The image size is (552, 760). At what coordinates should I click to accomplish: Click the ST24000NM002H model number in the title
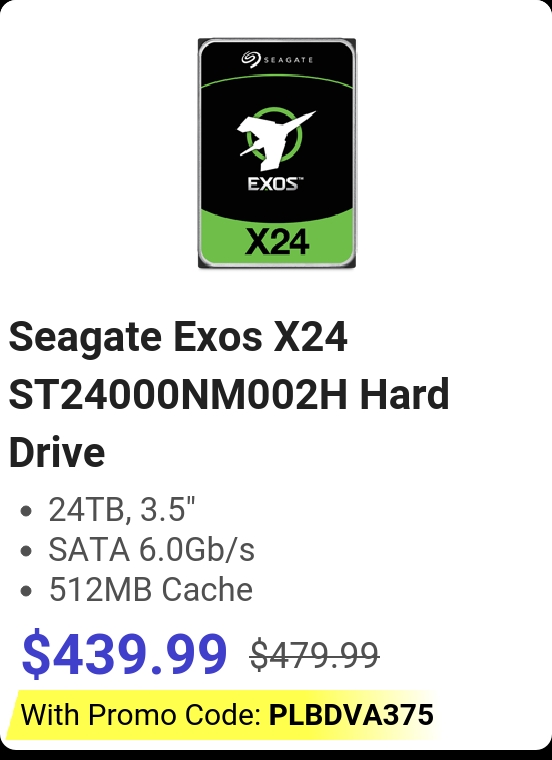point(178,394)
